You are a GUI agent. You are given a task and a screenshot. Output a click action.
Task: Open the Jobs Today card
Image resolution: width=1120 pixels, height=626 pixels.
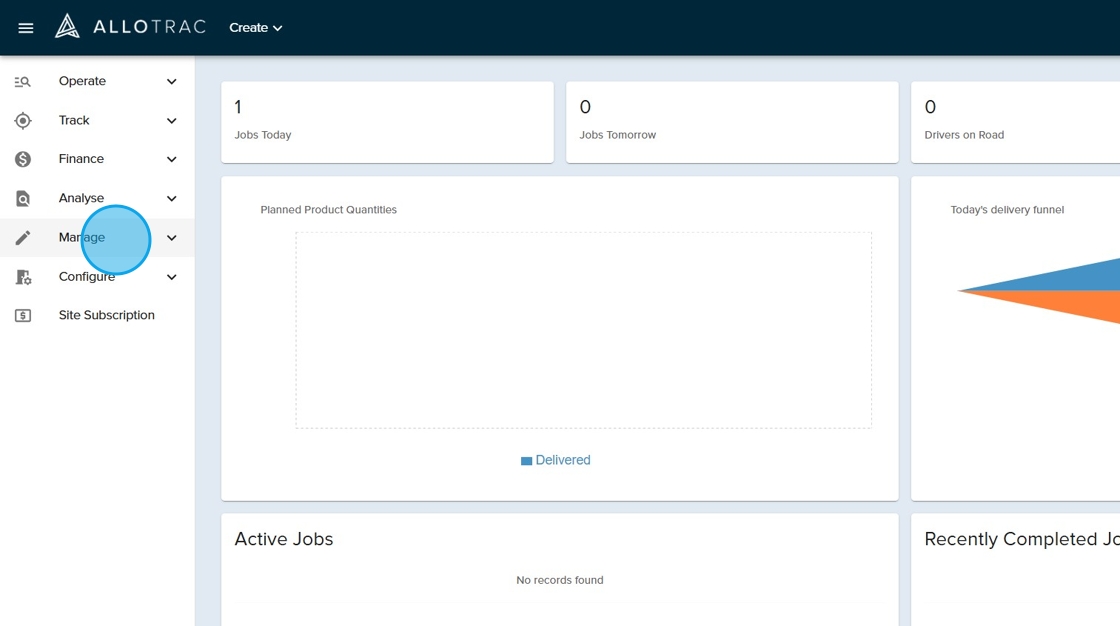coord(387,122)
